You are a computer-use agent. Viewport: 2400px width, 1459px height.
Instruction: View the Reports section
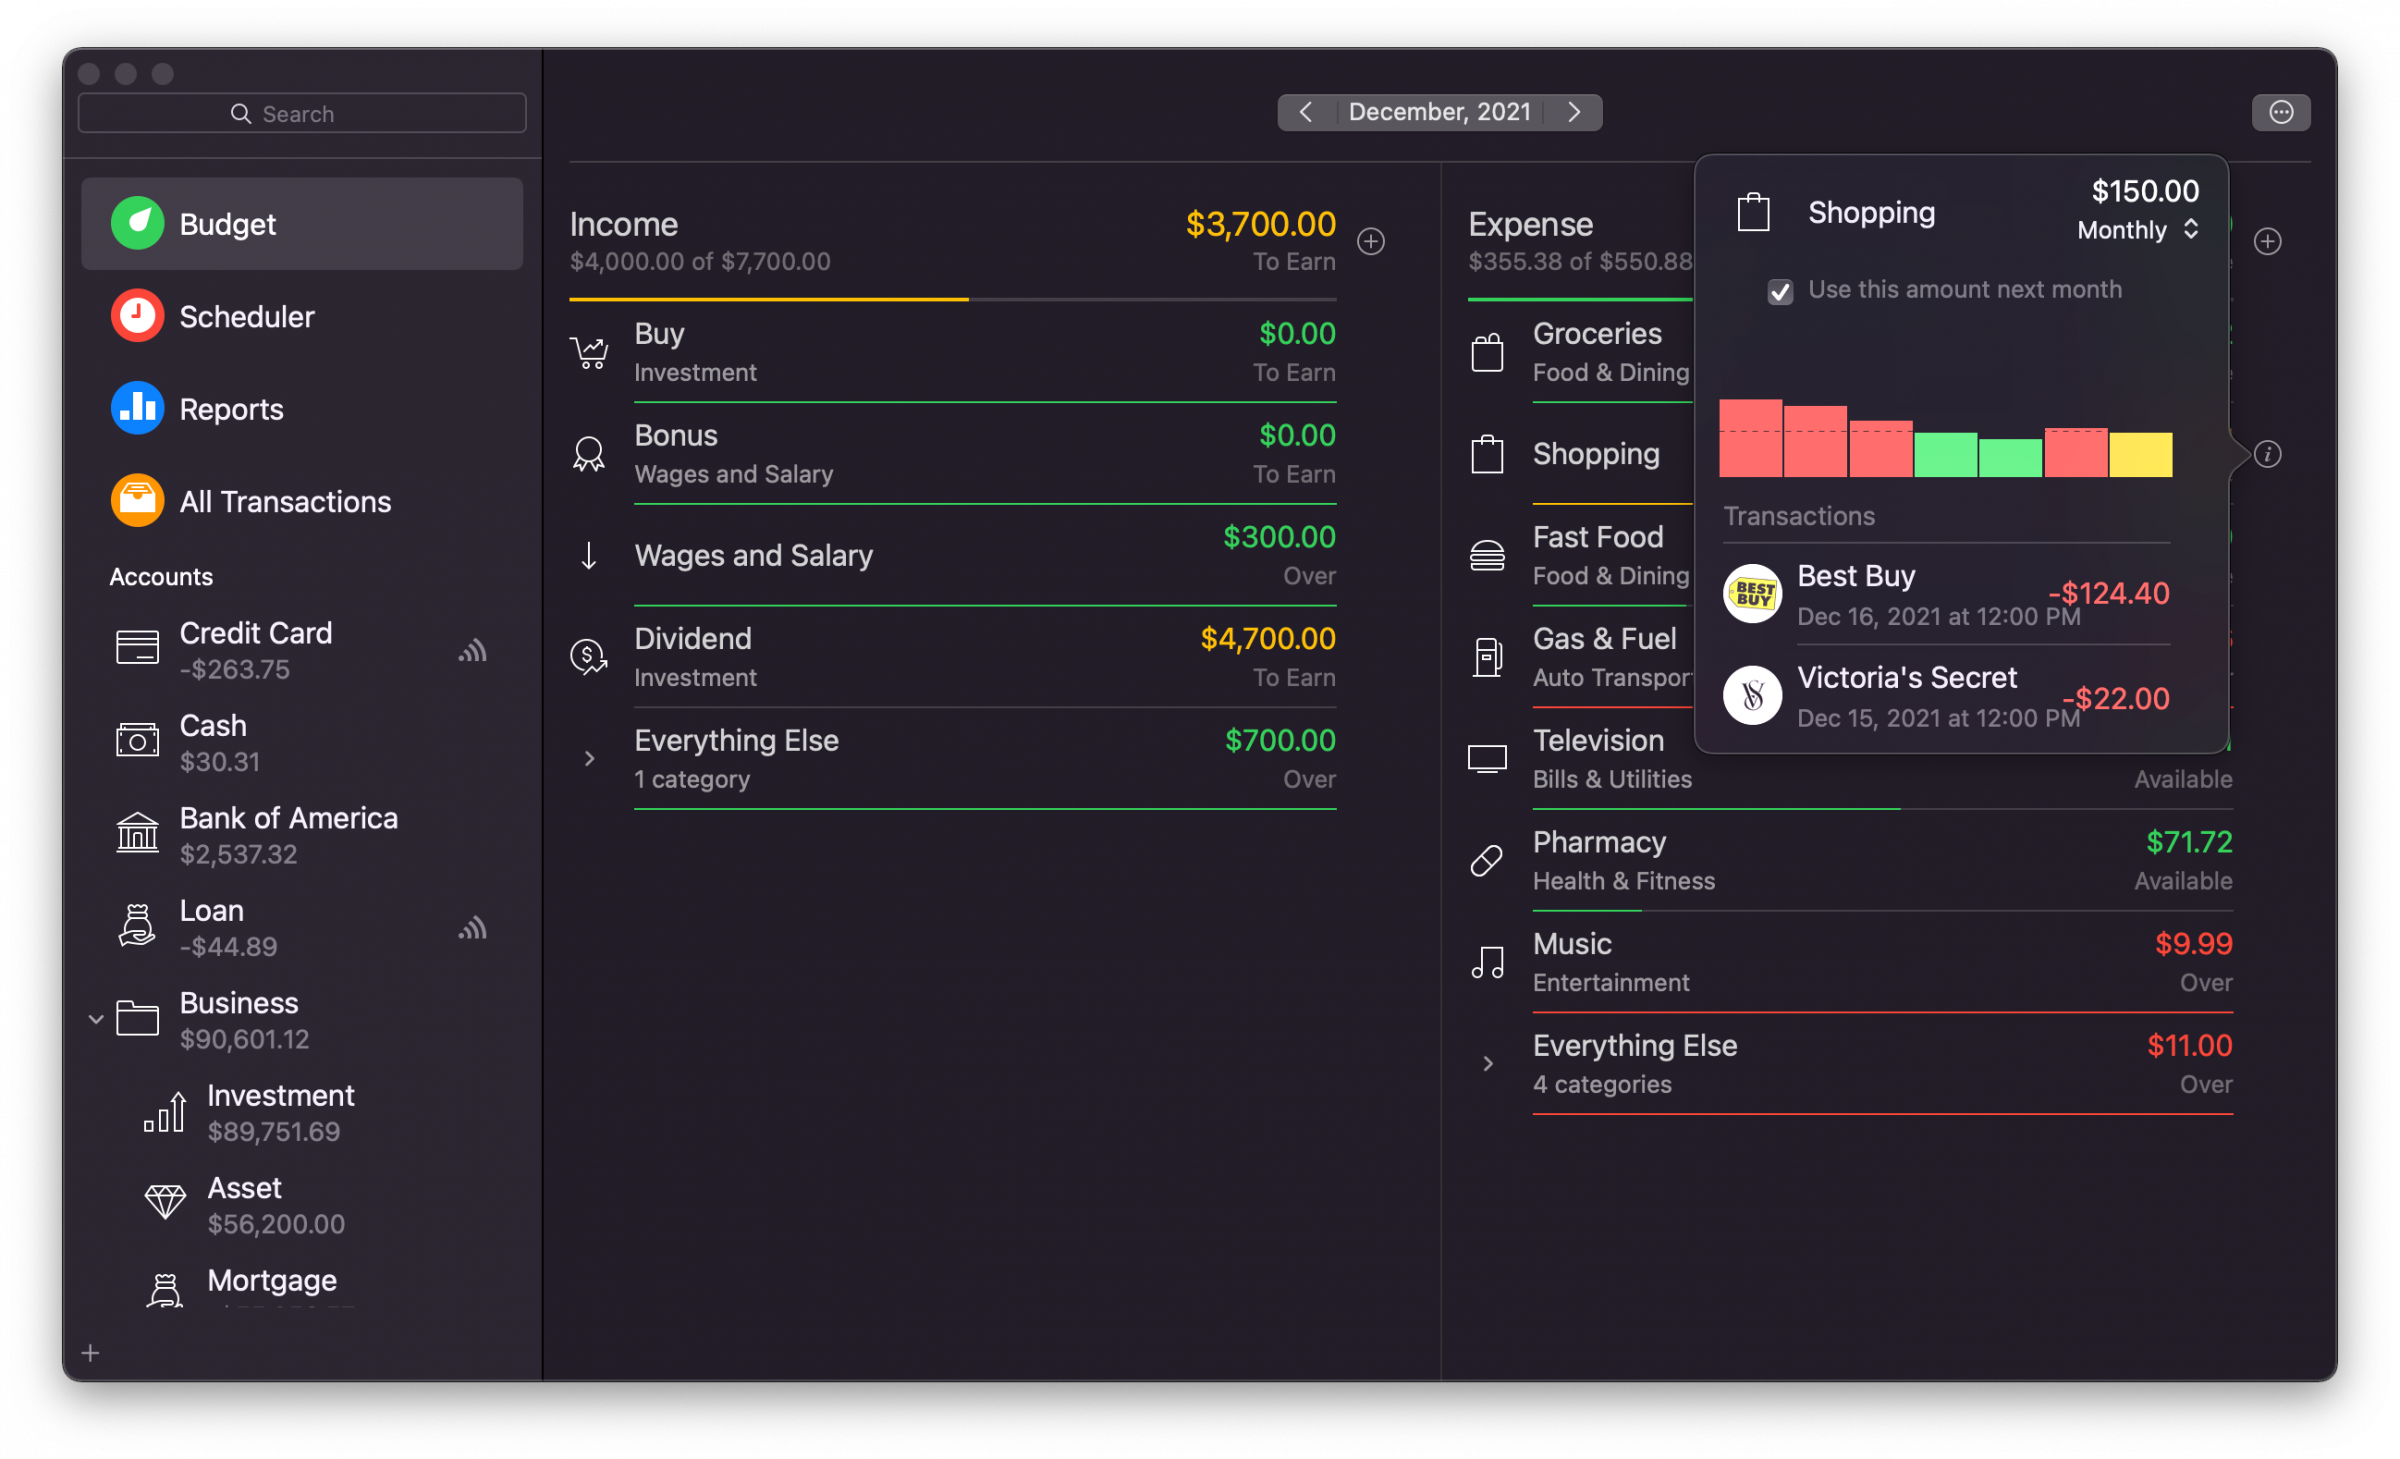(x=231, y=408)
